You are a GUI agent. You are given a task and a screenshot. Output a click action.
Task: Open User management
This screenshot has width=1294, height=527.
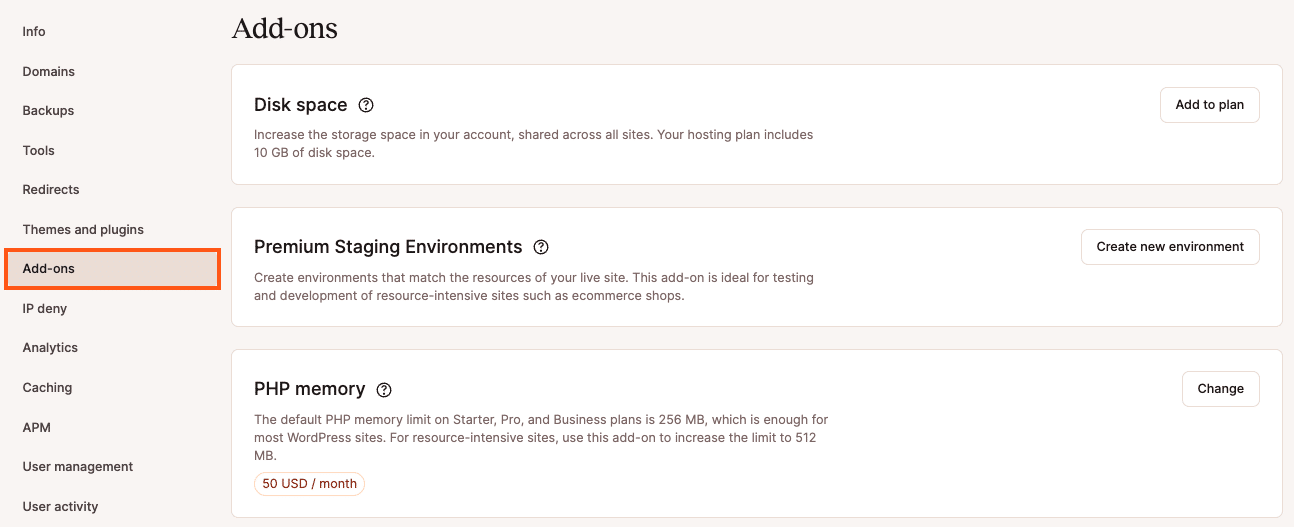[78, 467]
